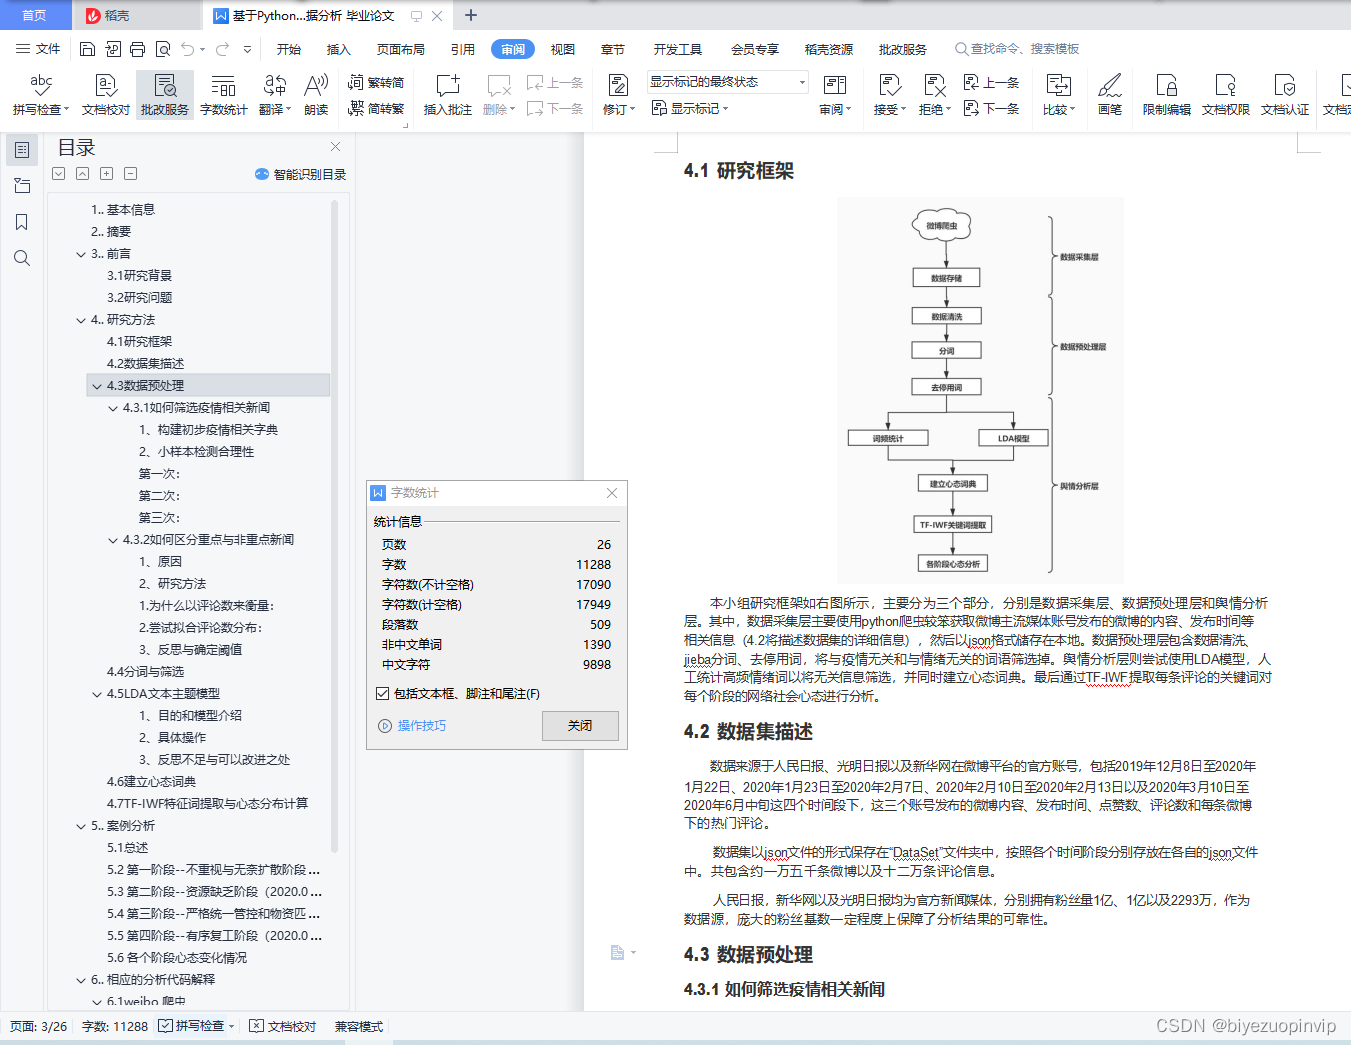The image size is (1351, 1045).
Task: Open the Spell Check (拼写检查) tool
Action: pos(41,94)
